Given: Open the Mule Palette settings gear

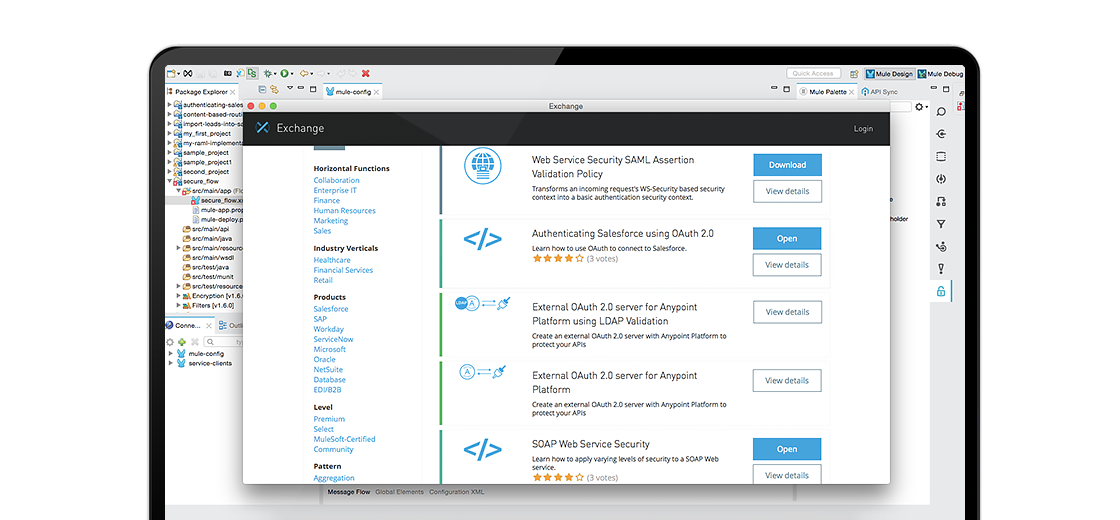Looking at the screenshot, I should pyautogui.click(x=919, y=106).
